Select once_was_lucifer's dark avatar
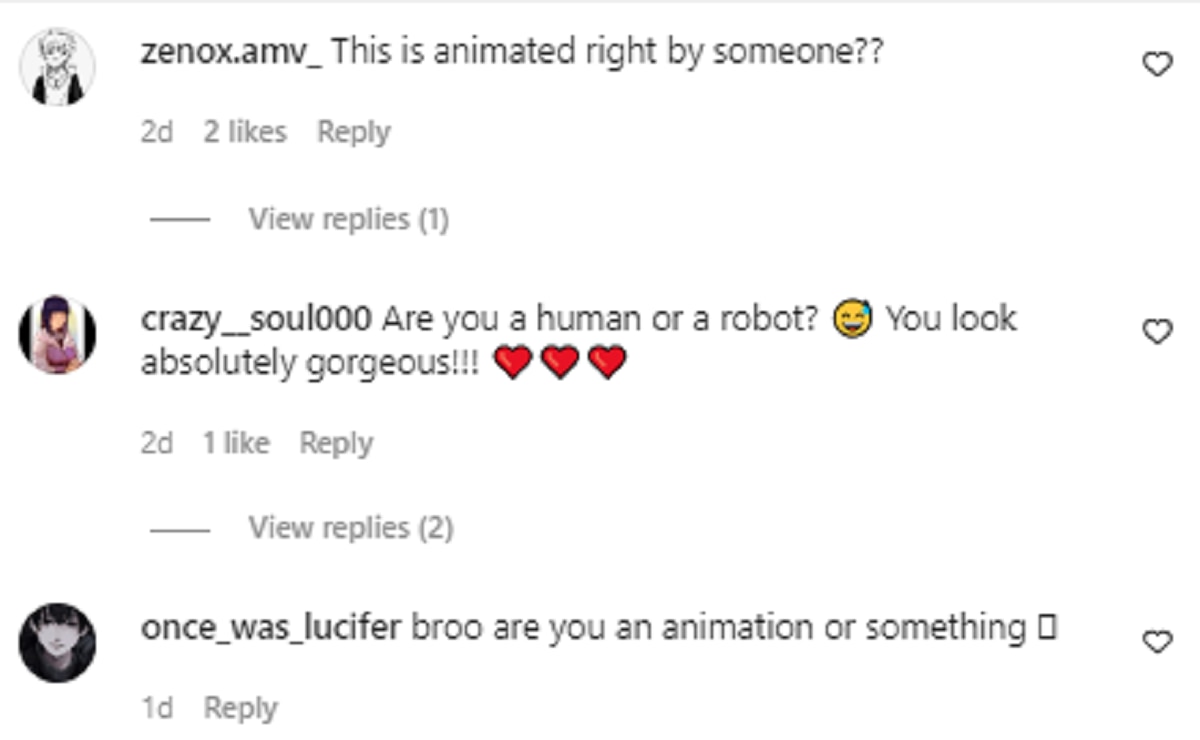 (58, 642)
